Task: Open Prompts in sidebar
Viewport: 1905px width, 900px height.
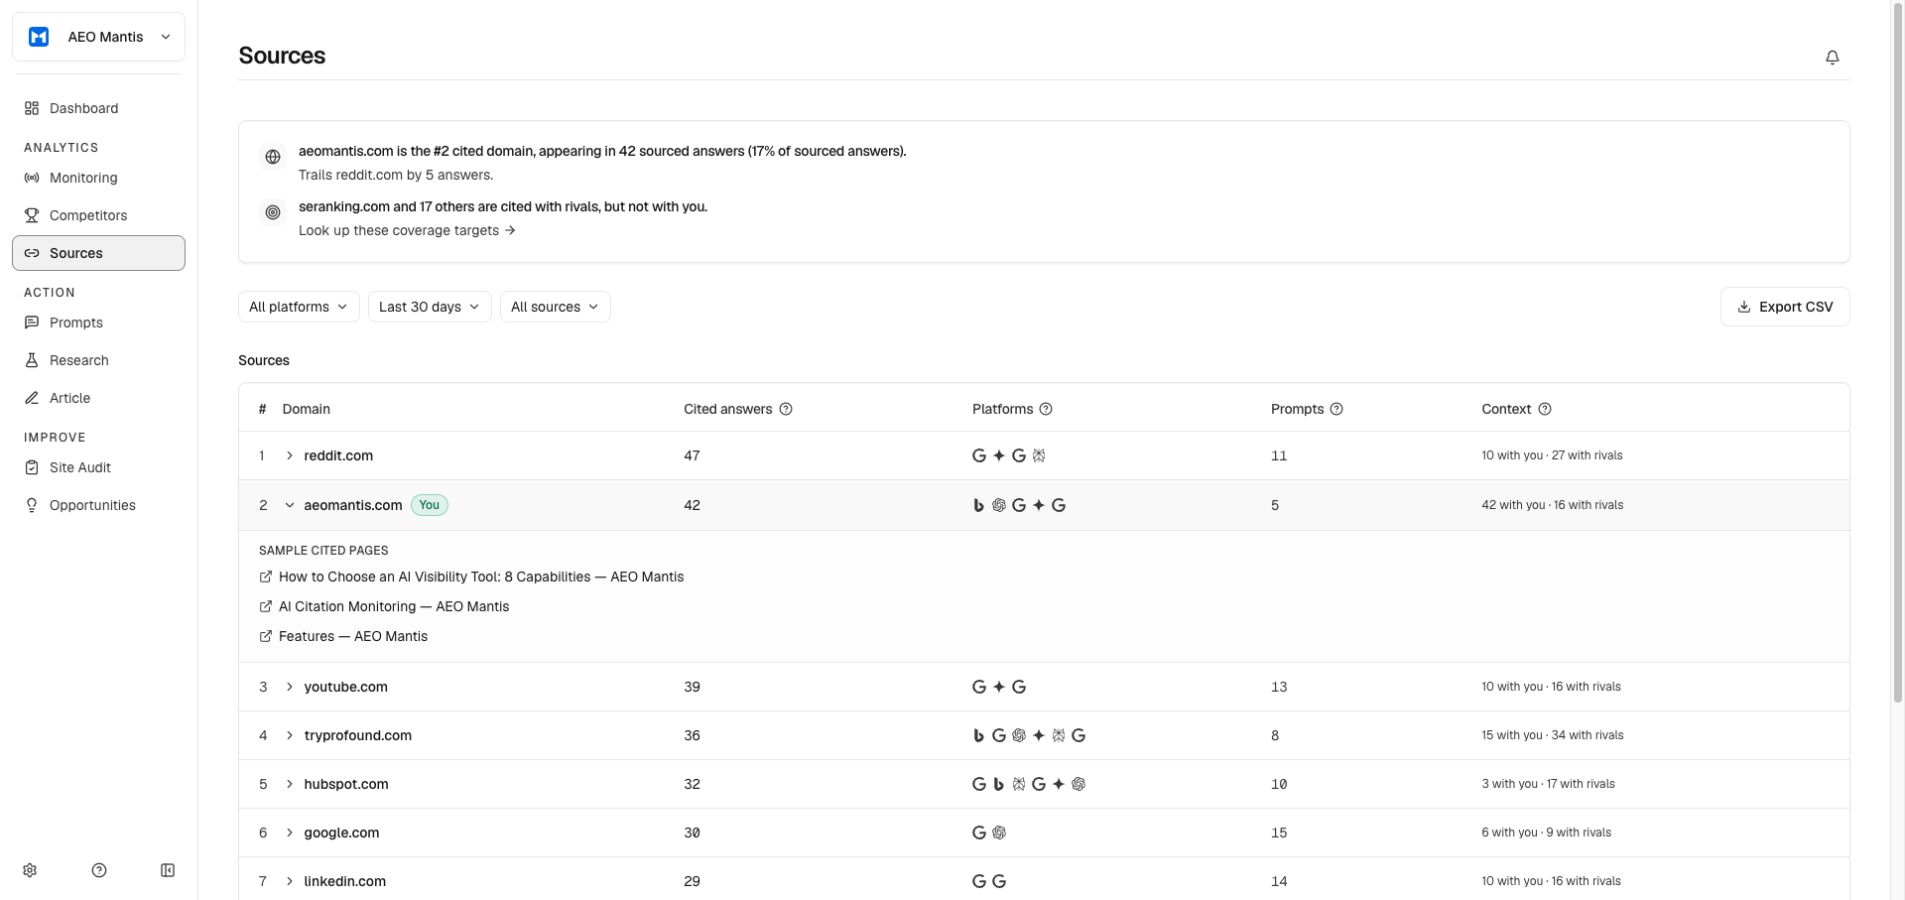Action: pos(99,323)
